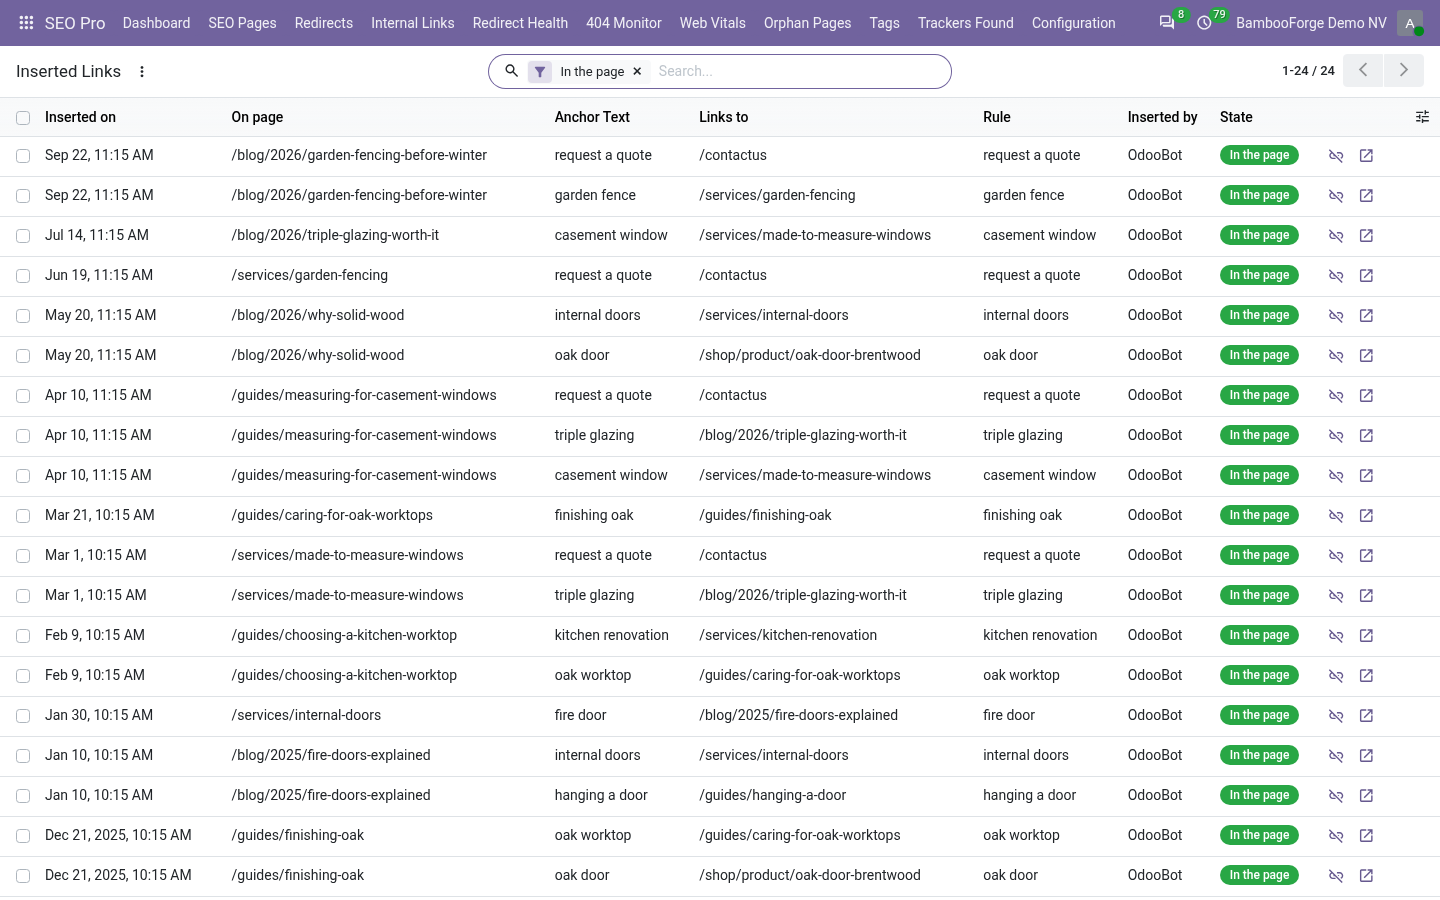Open the Inserted Links actions kebab menu
Image resolution: width=1440 pixels, height=900 pixels.
coord(142,72)
